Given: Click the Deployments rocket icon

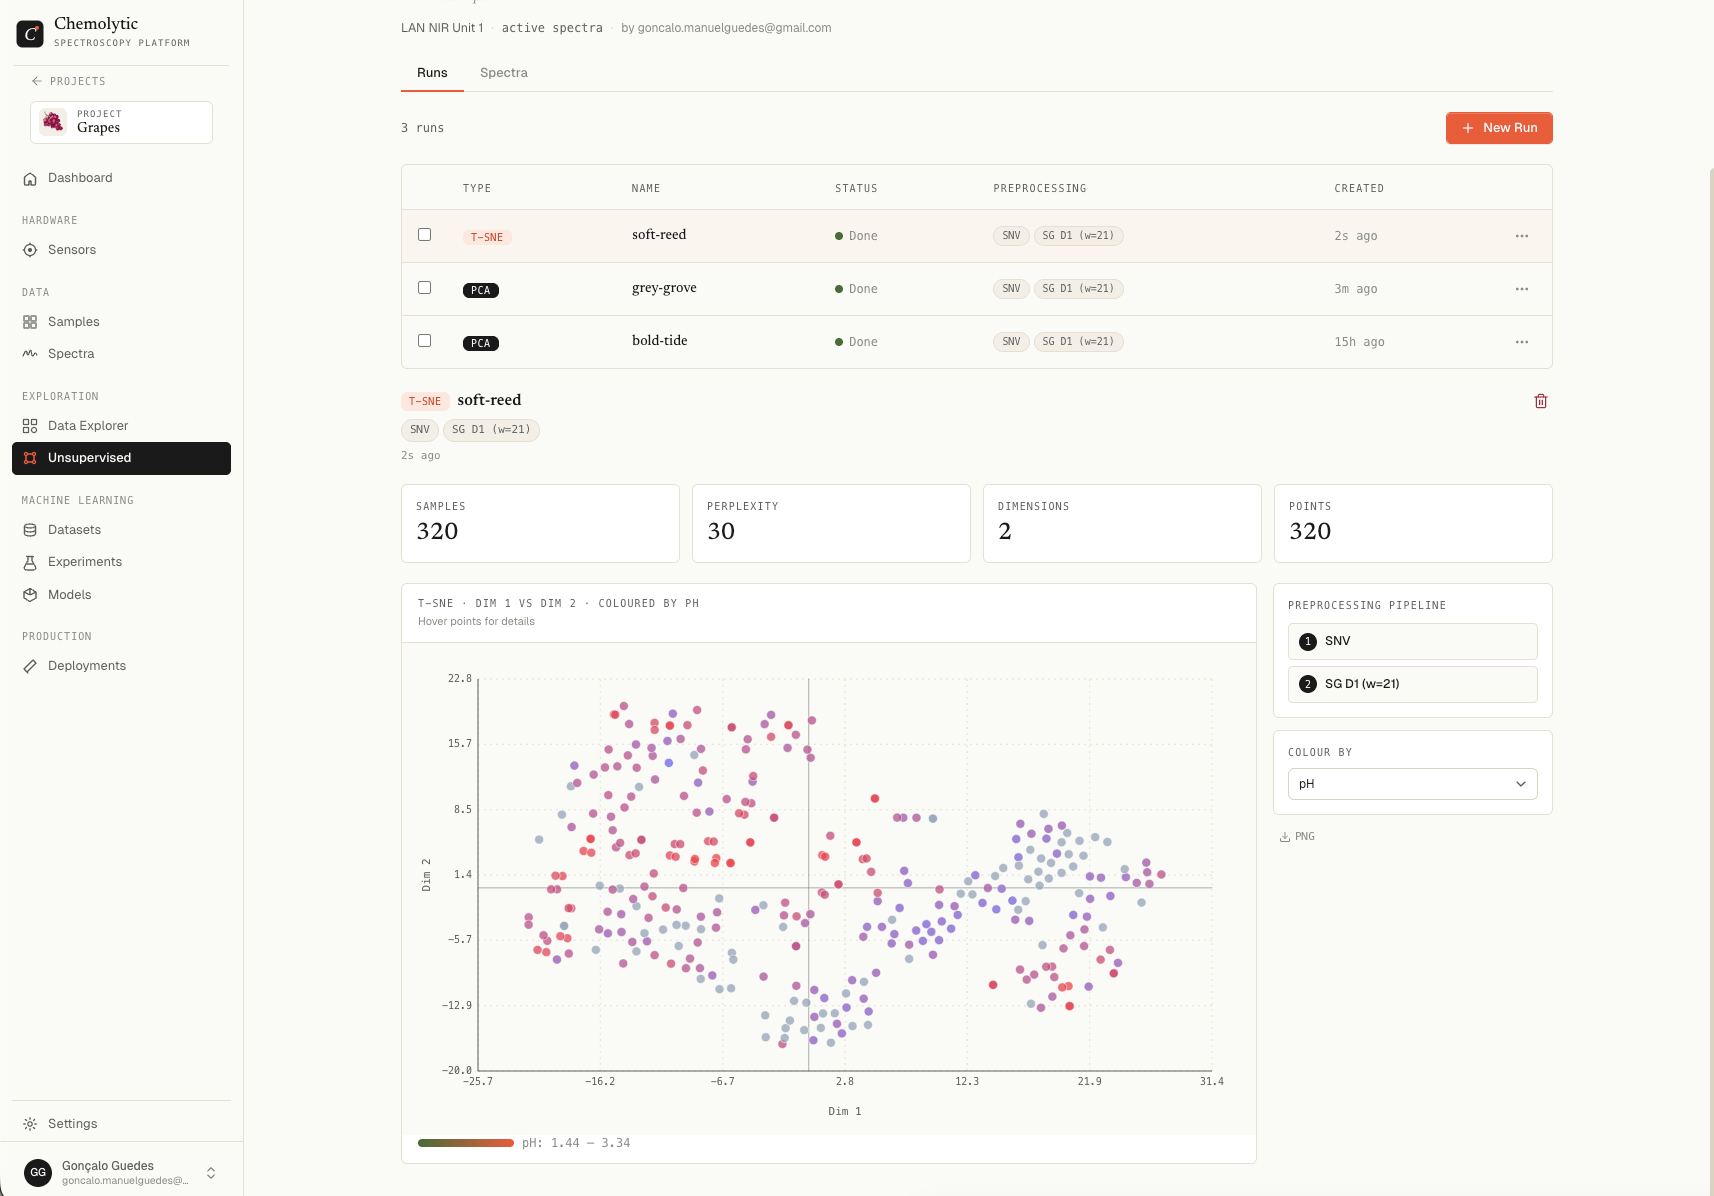Looking at the screenshot, I should (30, 666).
